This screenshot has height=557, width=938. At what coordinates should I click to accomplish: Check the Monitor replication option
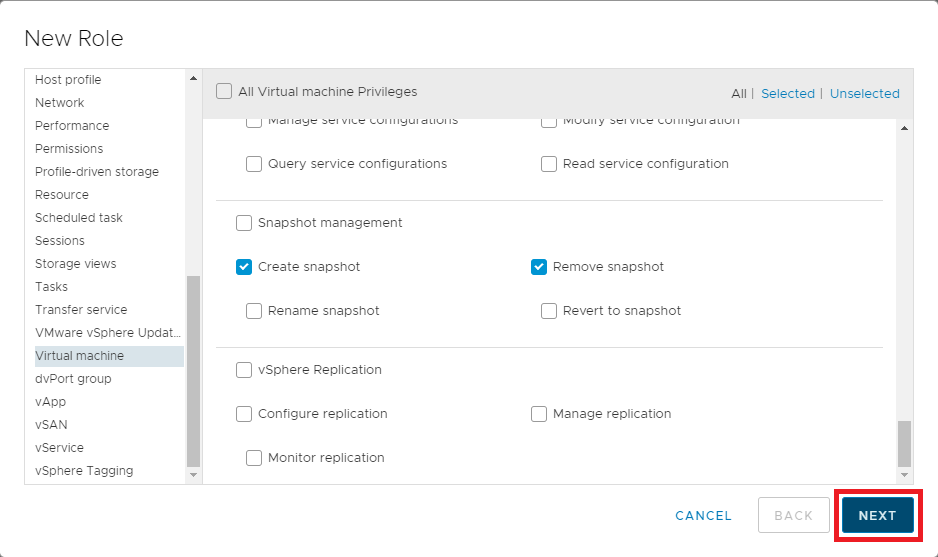click(254, 458)
